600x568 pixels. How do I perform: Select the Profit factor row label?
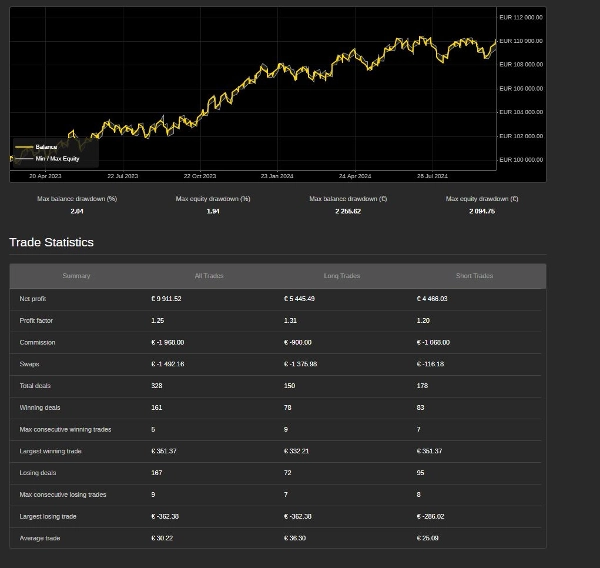36,321
